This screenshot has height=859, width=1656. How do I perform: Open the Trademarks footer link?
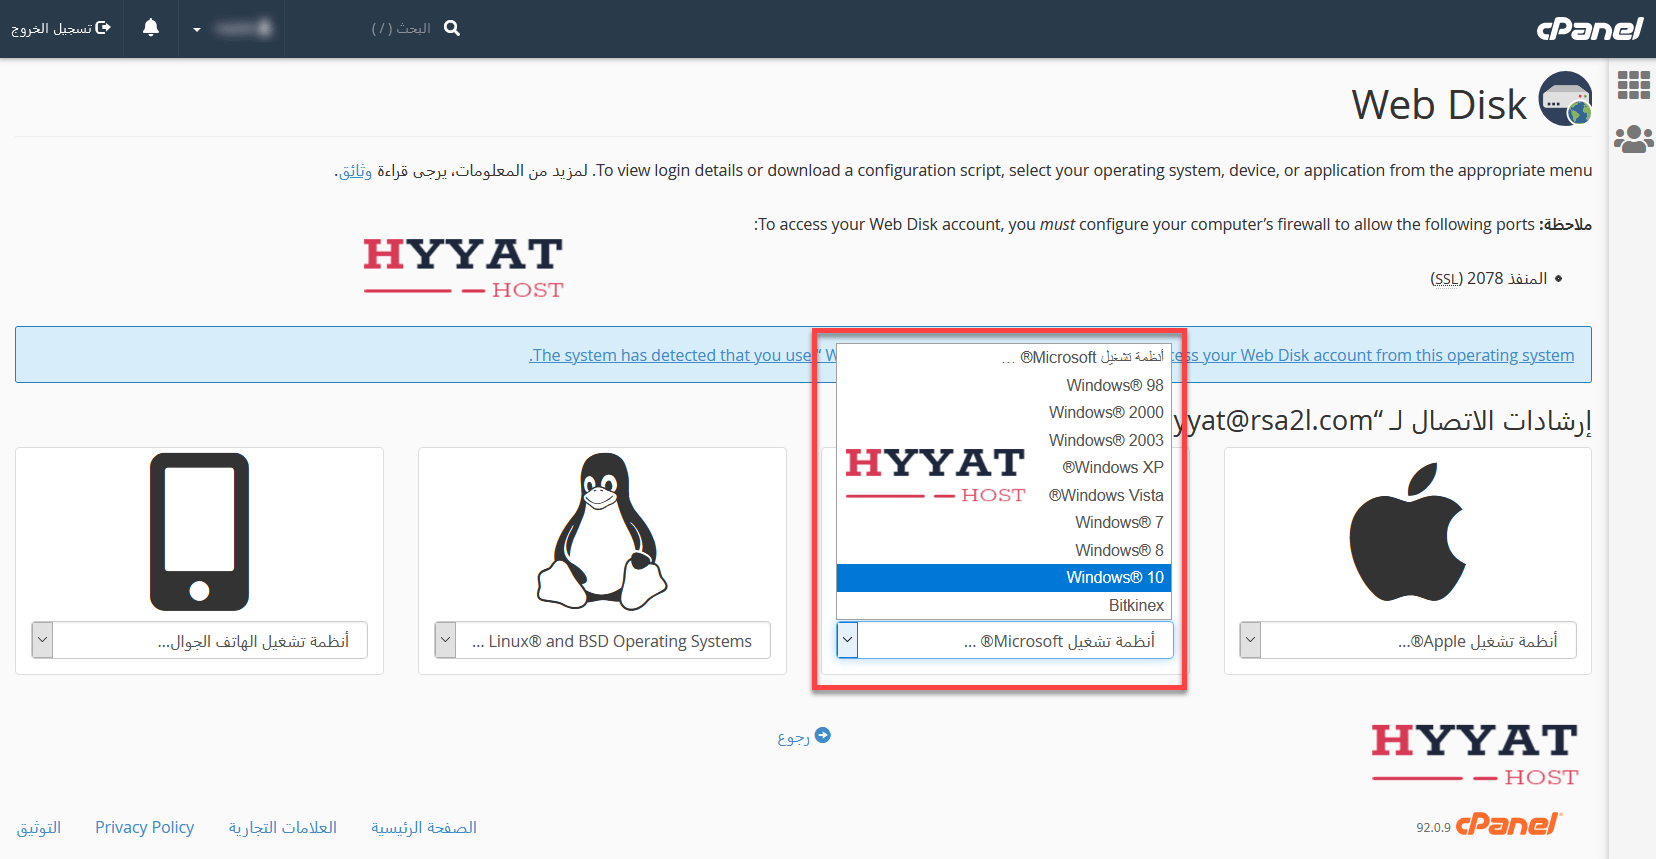coord(282,827)
